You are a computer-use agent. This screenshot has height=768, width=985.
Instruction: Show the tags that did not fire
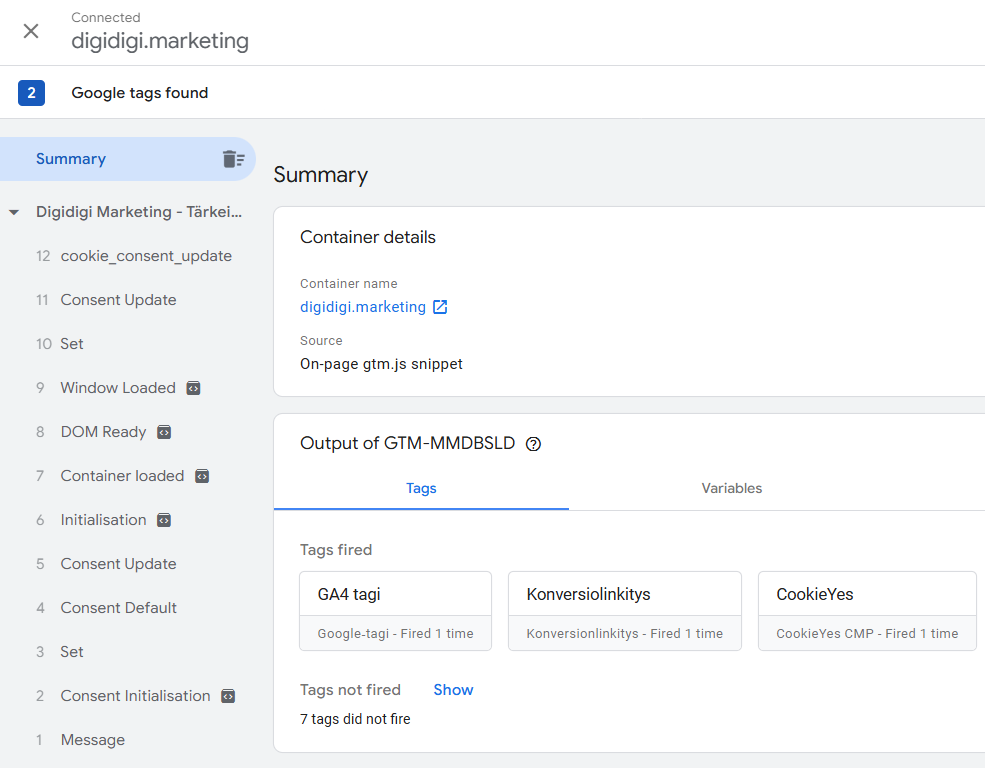(453, 689)
